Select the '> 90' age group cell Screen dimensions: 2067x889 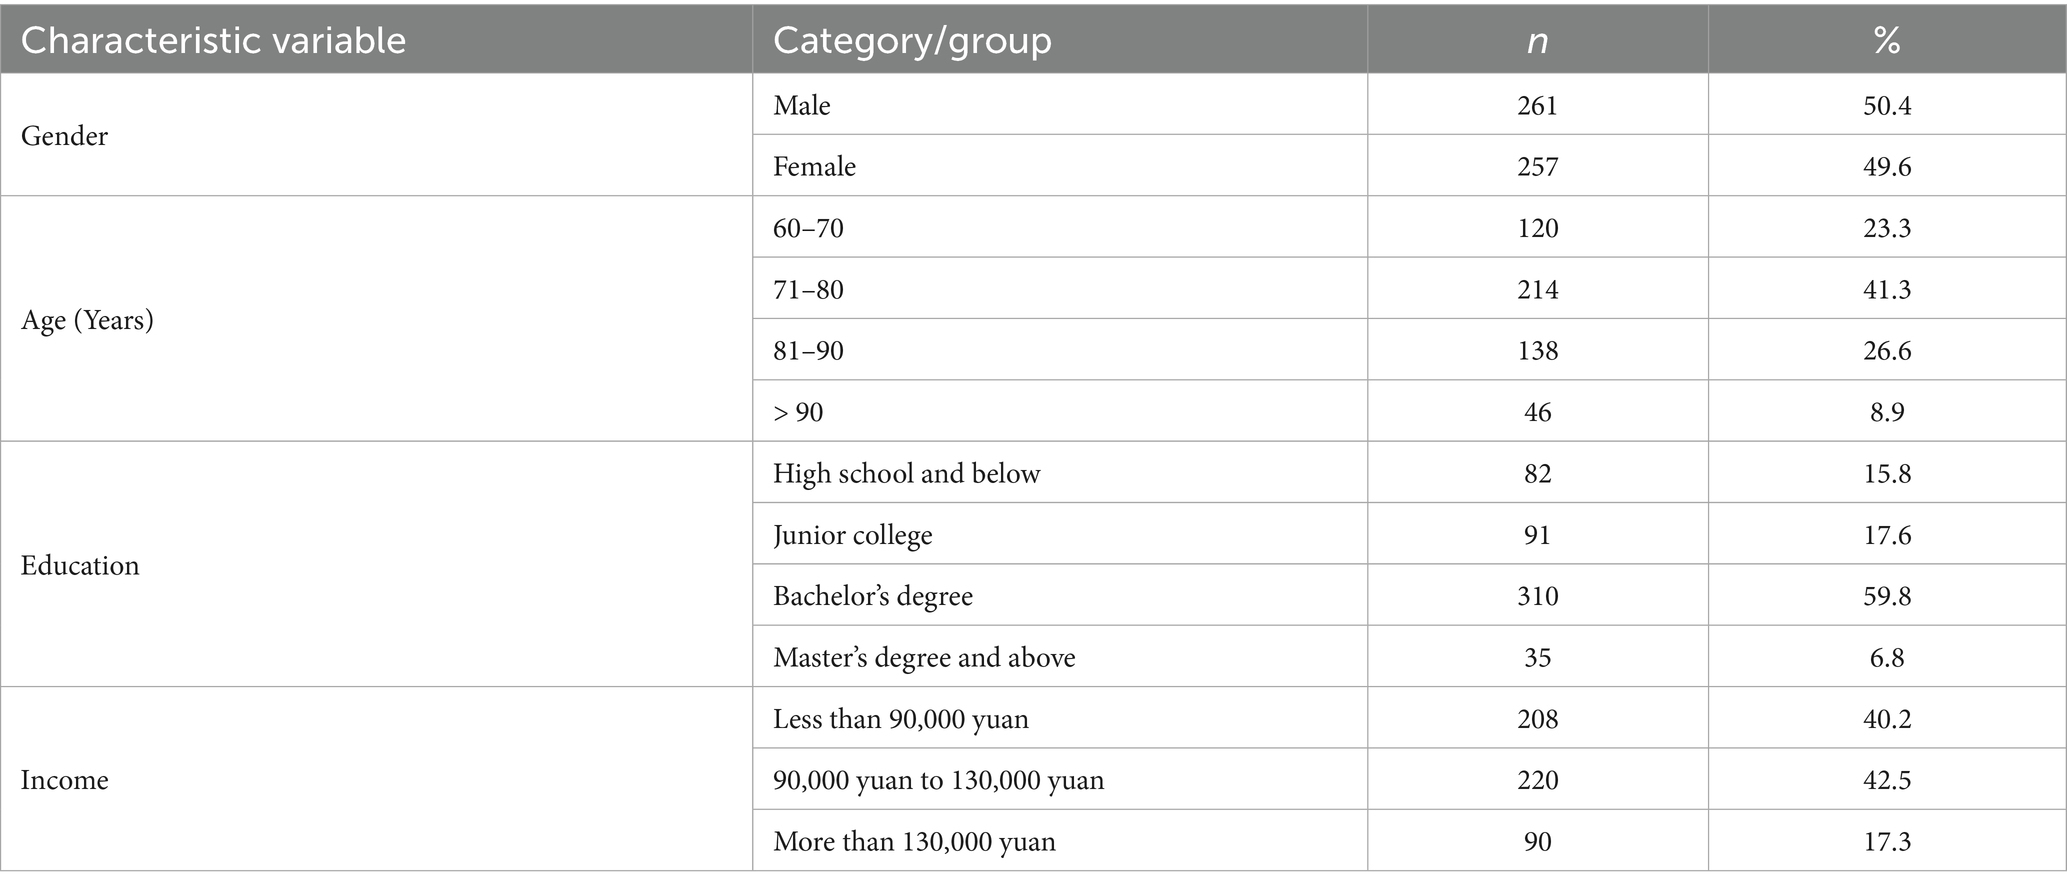point(798,412)
